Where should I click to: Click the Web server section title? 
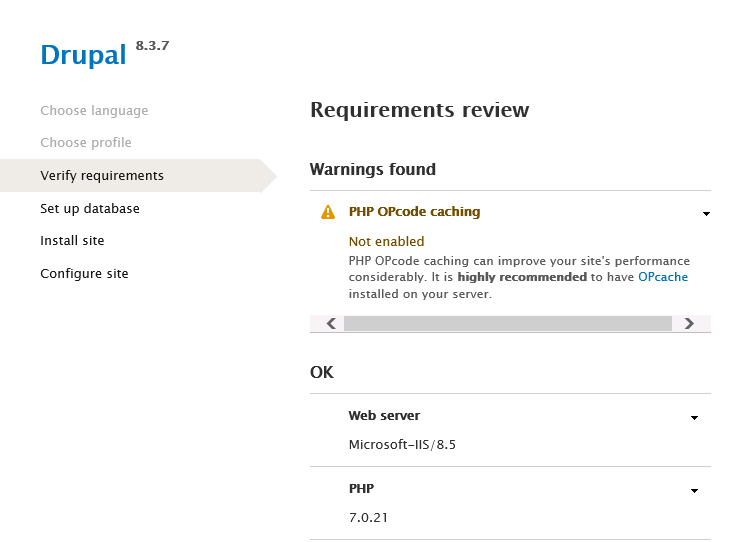tap(384, 416)
